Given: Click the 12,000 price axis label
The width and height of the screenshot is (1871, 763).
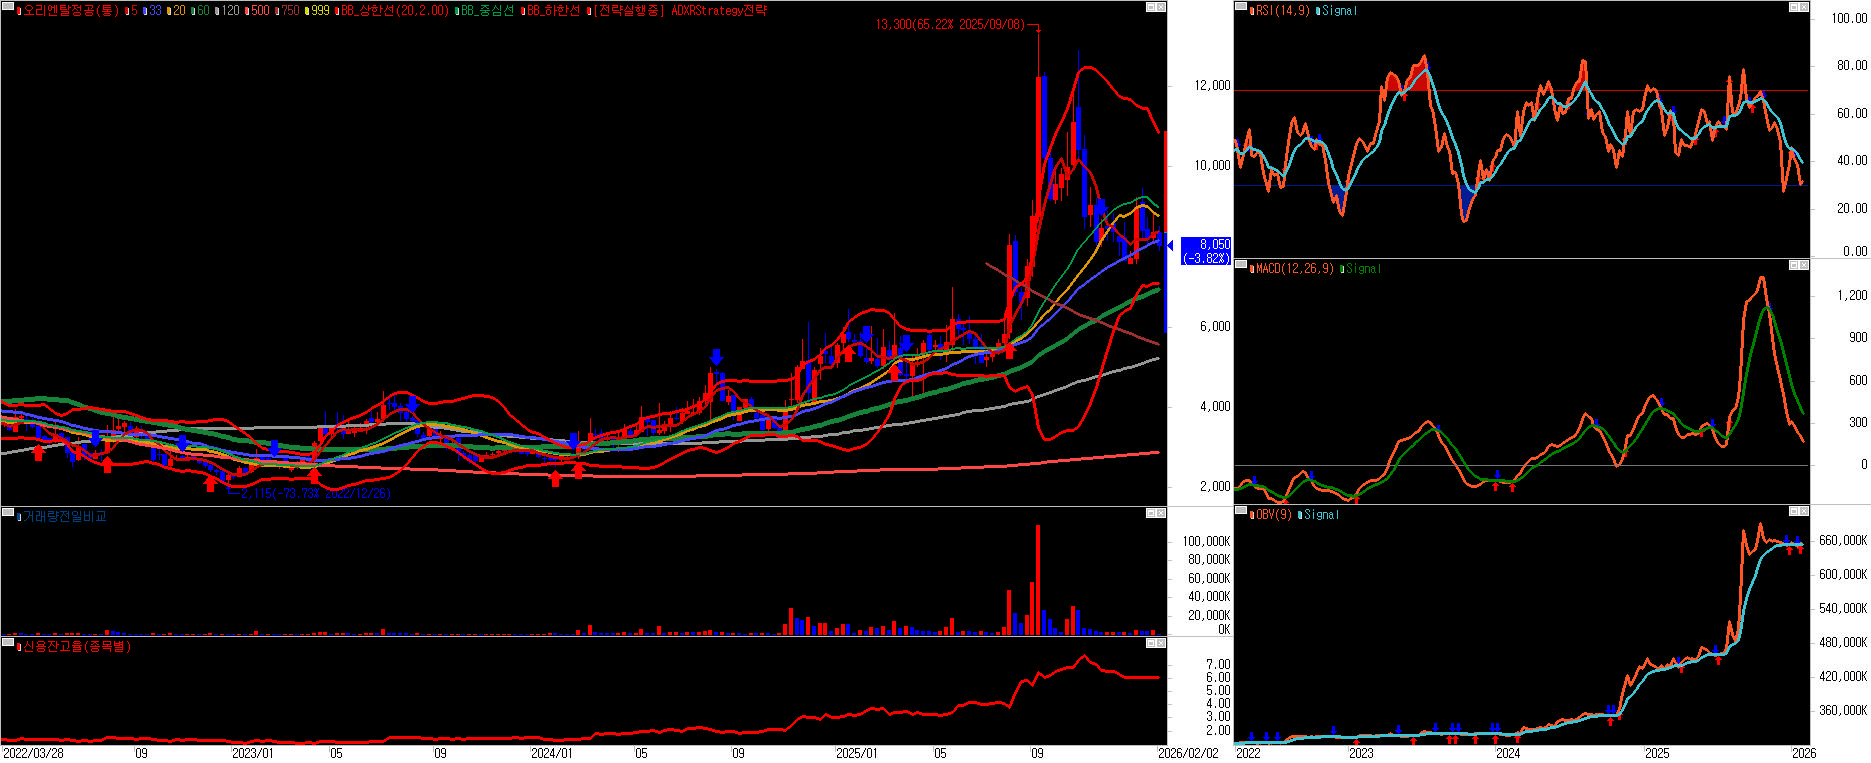Looking at the screenshot, I should pyautogui.click(x=1212, y=86).
